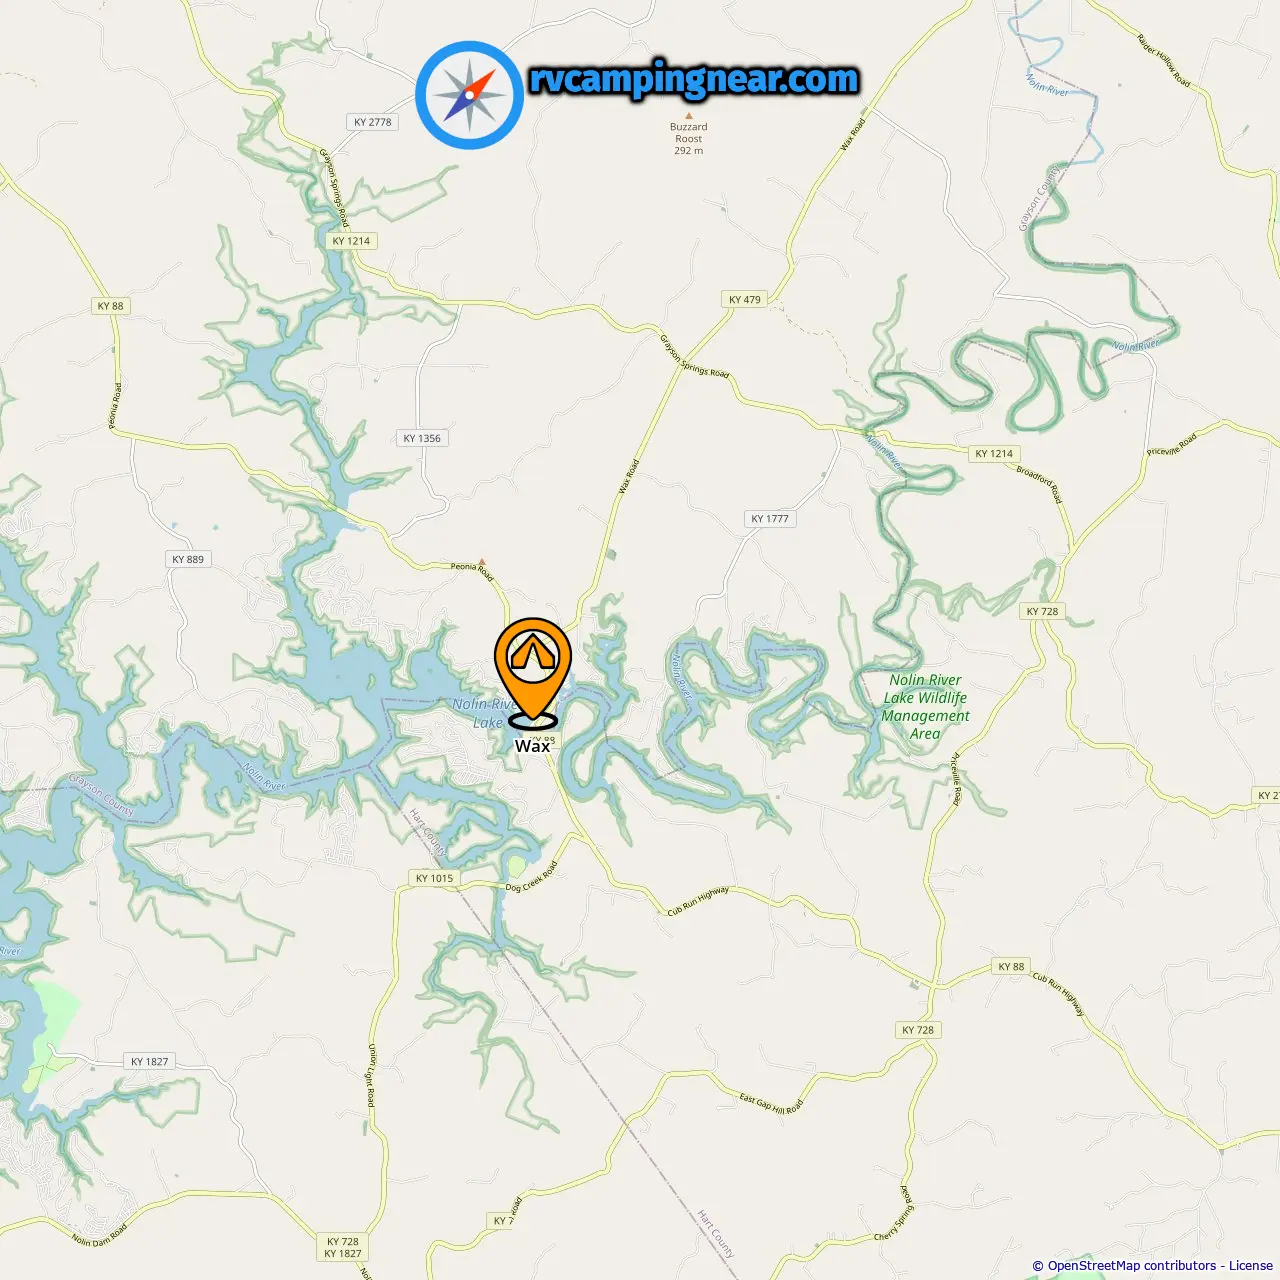The height and width of the screenshot is (1280, 1280).
Task: Click the KY 479 road shield
Action: [x=744, y=299]
